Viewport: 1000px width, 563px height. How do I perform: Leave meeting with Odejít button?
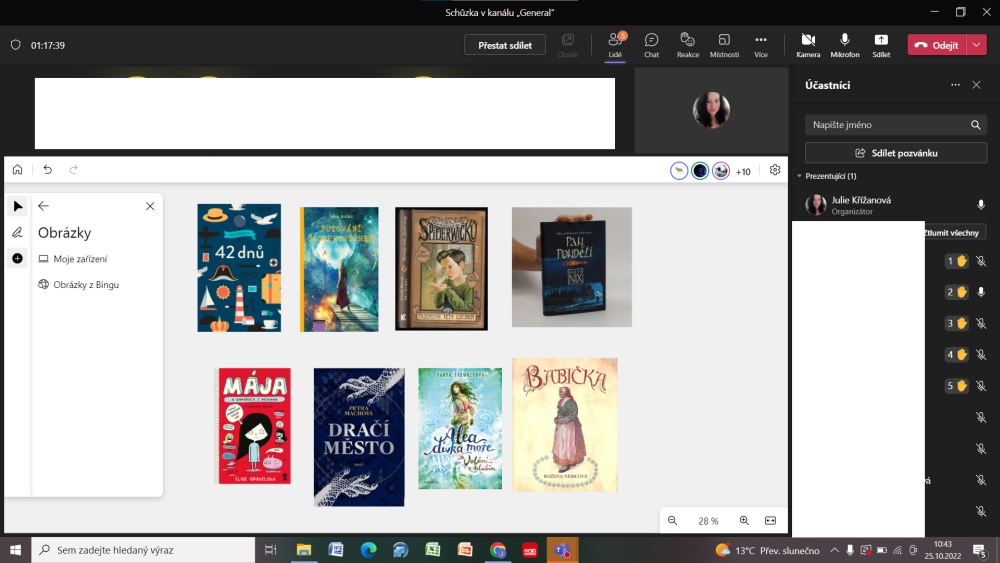point(937,45)
